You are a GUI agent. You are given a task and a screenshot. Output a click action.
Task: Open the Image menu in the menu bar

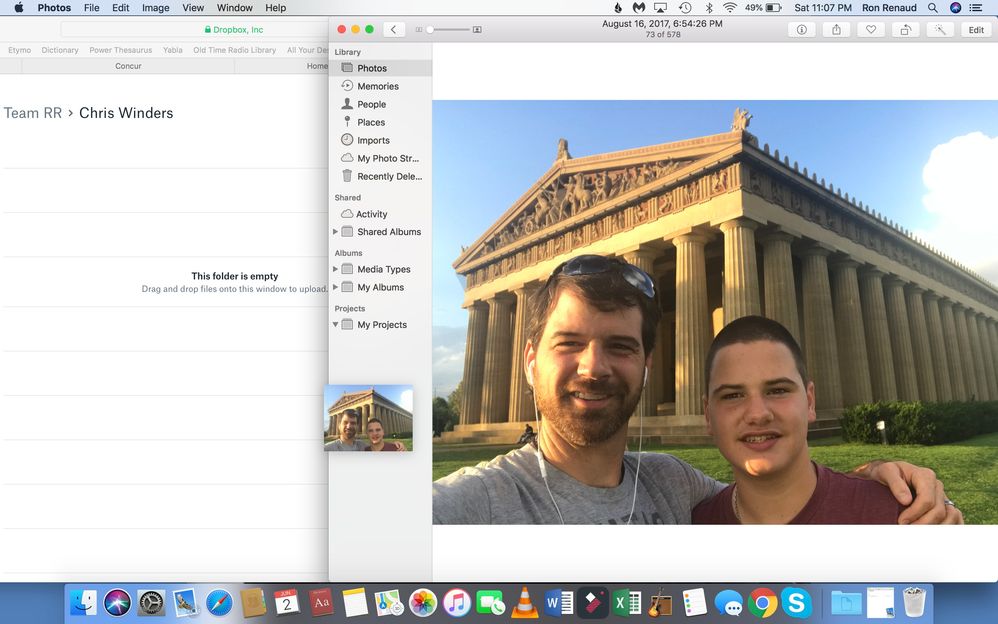(154, 8)
